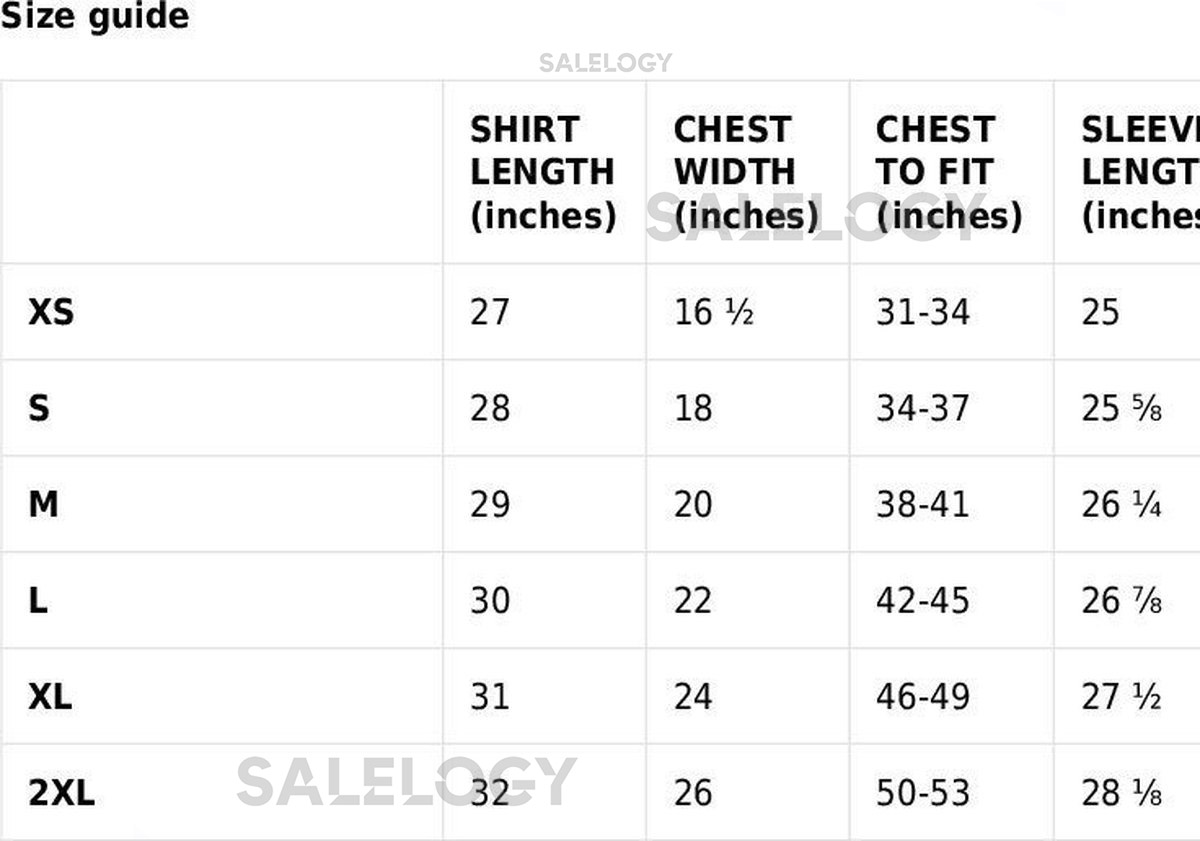Image resolution: width=1200 pixels, height=841 pixels.
Task: Click the sleeve length value 28 ⅛
Action: pyautogui.click(x=1121, y=794)
